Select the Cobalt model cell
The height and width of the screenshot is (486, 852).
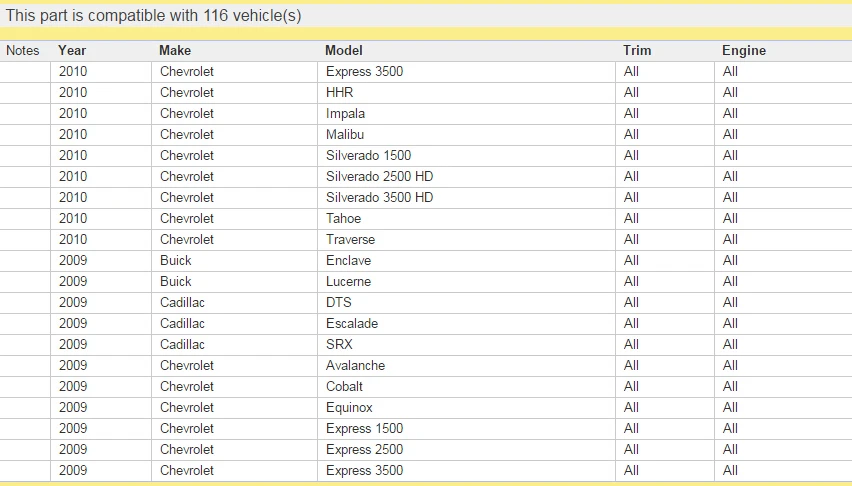point(466,387)
